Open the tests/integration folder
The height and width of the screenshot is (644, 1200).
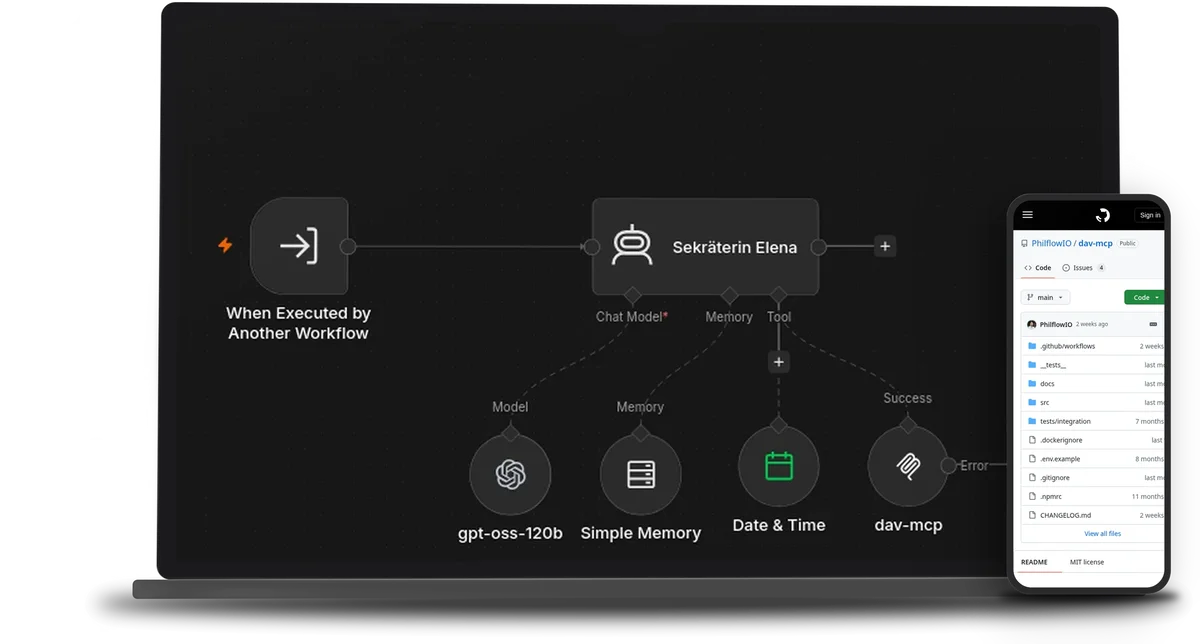(x=1065, y=421)
